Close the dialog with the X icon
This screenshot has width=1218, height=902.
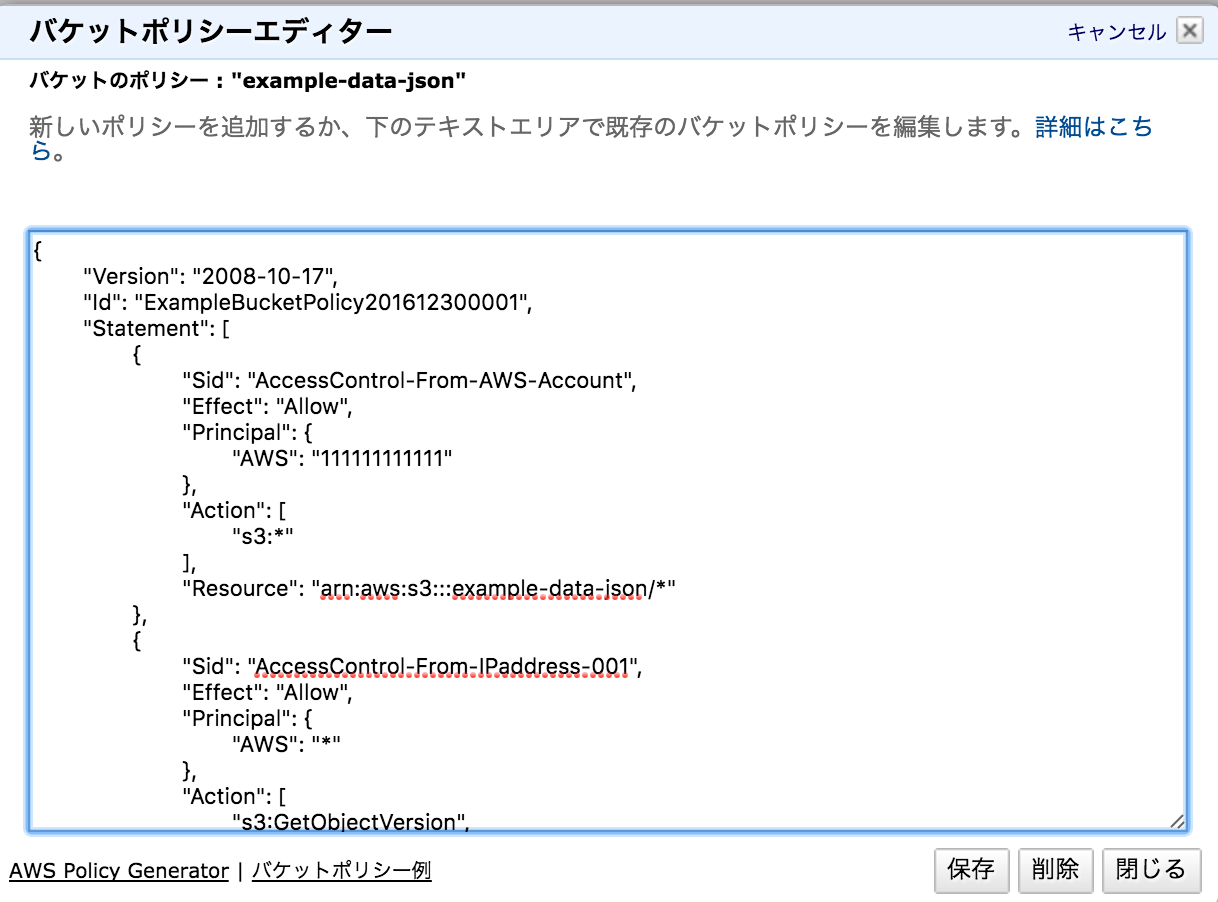point(1189,31)
